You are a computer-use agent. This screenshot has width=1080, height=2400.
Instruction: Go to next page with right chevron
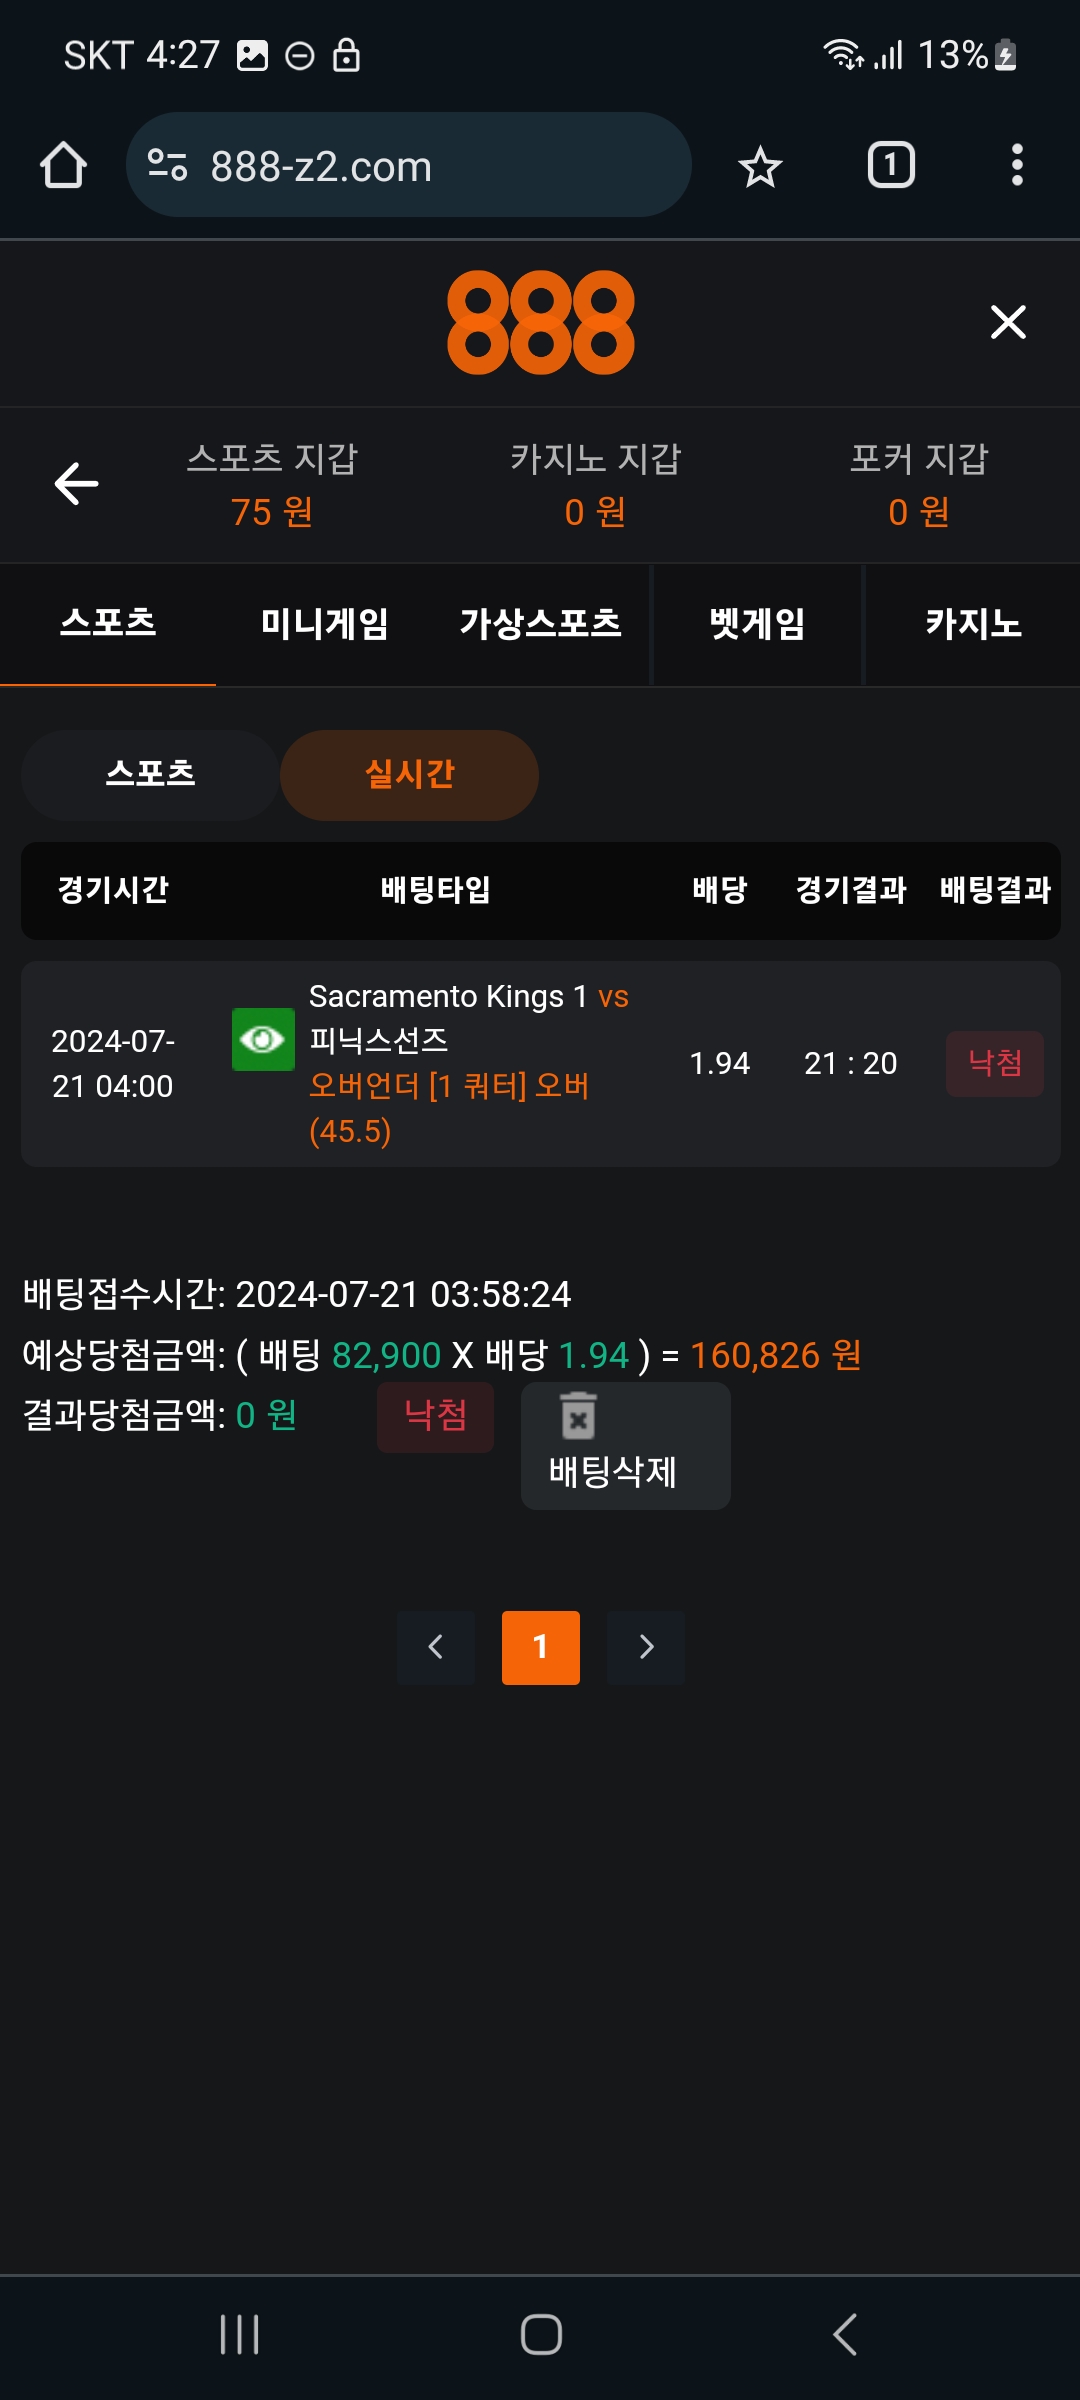pyautogui.click(x=646, y=1647)
